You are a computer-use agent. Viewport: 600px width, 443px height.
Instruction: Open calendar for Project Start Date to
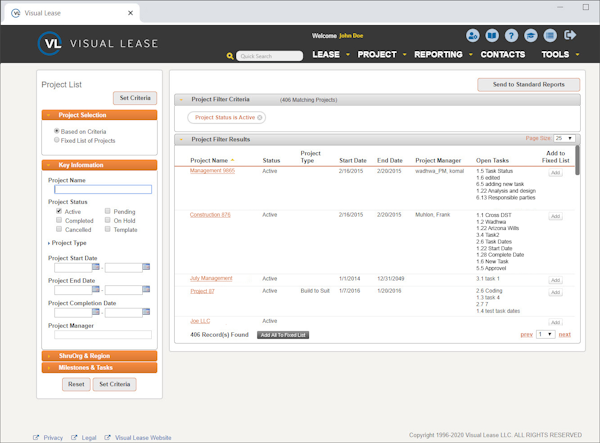(146, 267)
